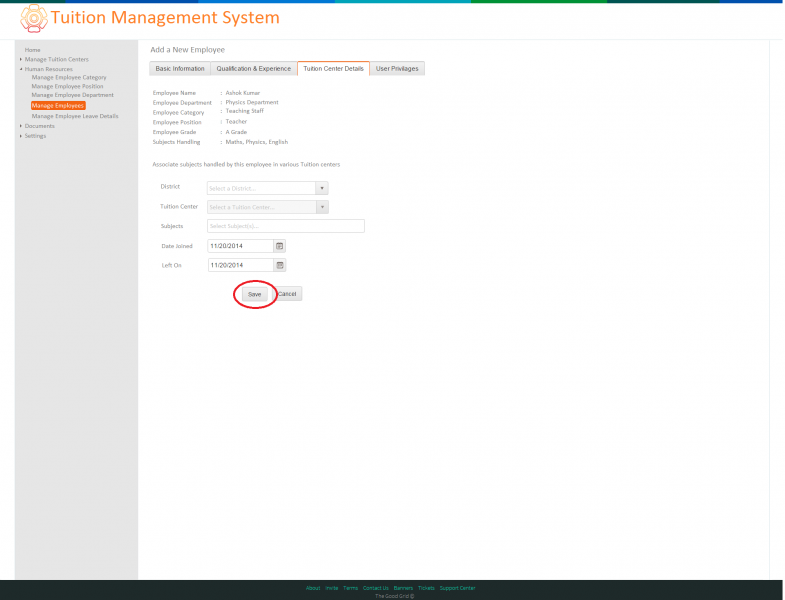Image resolution: width=785 pixels, height=600 pixels.
Task: Open the Qualification & Experience tab
Action: coord(253,69)
